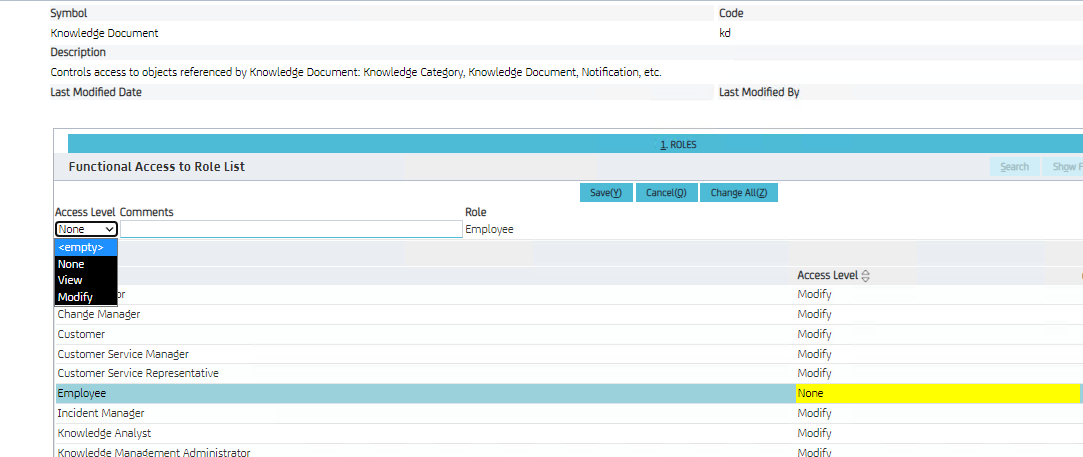Switch to the 1. ROLES tab
The height and width of the screenshot is (457, 1083).
pyautogui.click(x=678, y=144)
